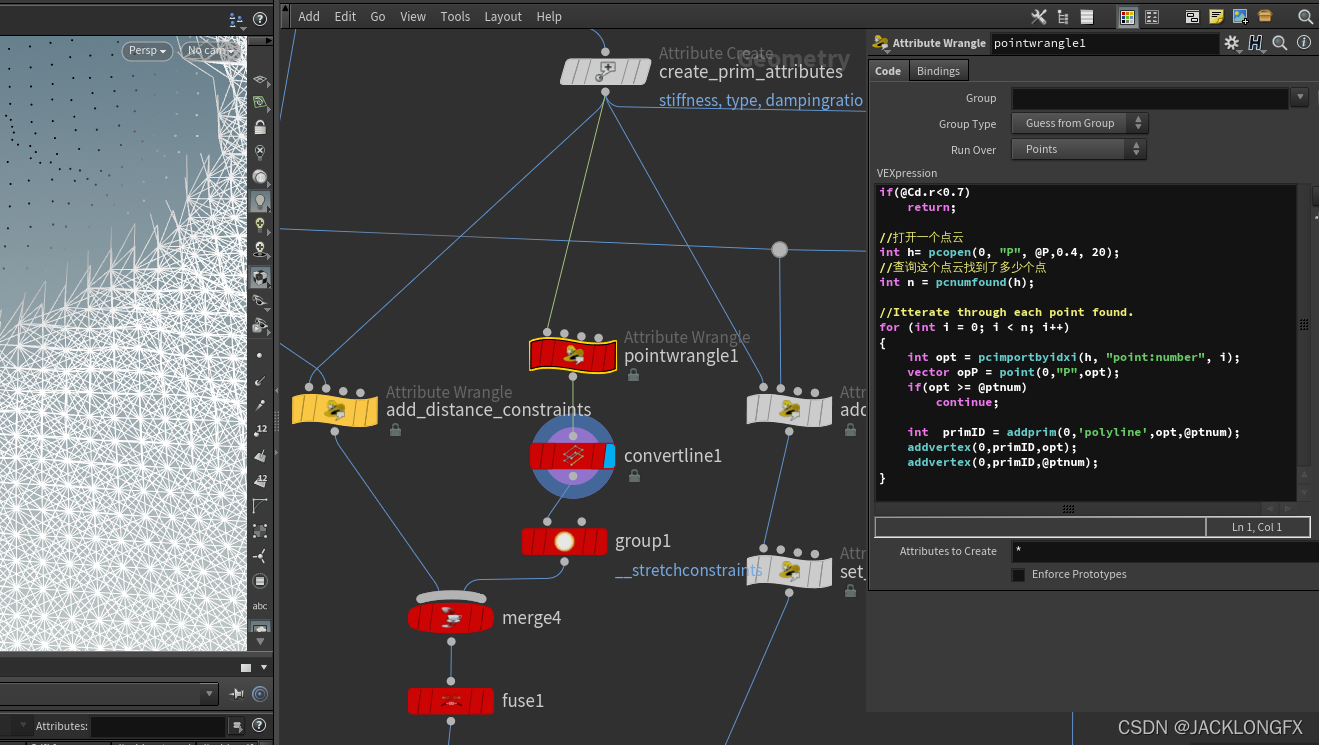Select the convertline1 node
The width and height of the screenshot is (1319, 745).
tap(573, 456)
